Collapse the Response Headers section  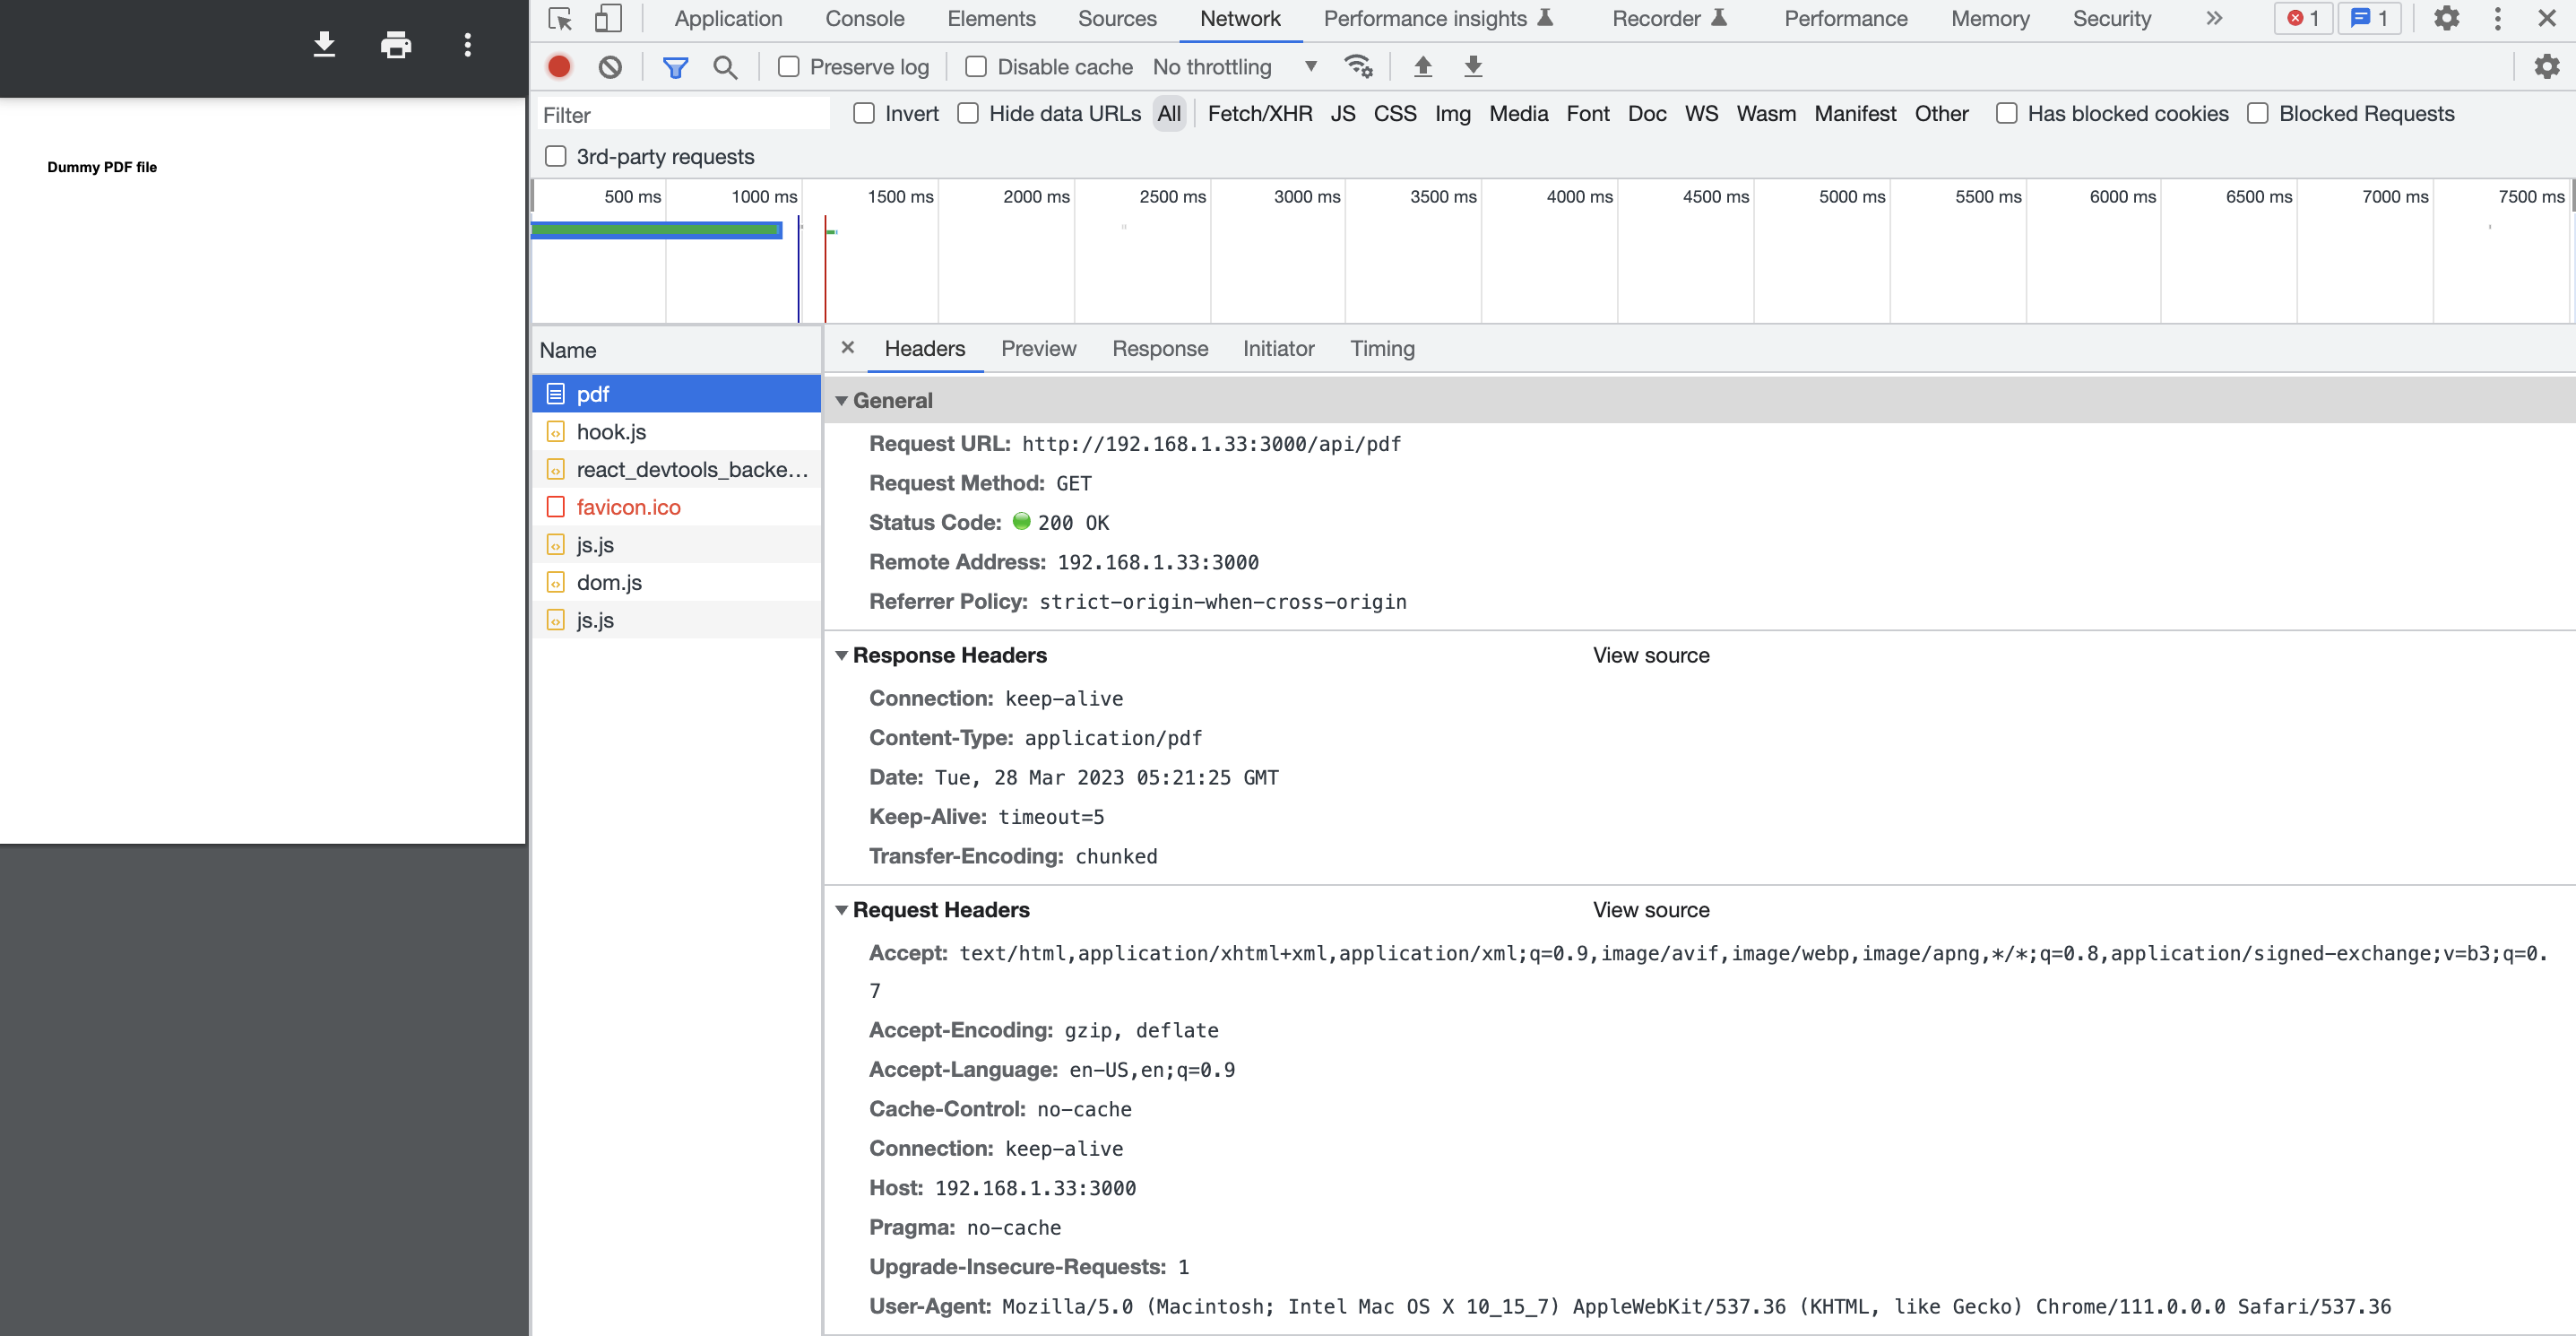[x=842, y=656]
